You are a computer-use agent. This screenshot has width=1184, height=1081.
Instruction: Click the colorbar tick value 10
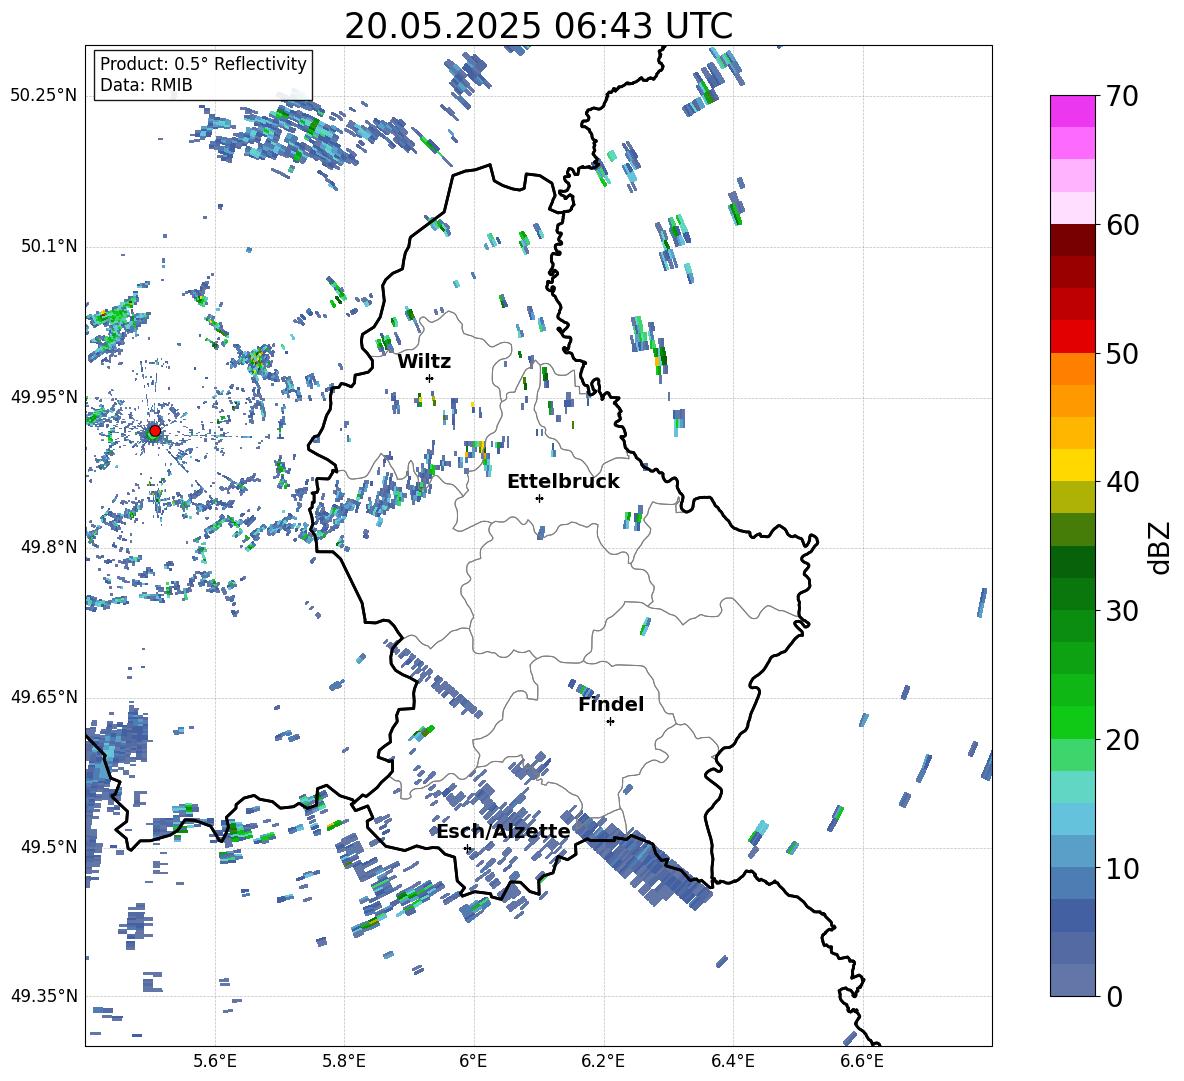[x=1122, y=869]
